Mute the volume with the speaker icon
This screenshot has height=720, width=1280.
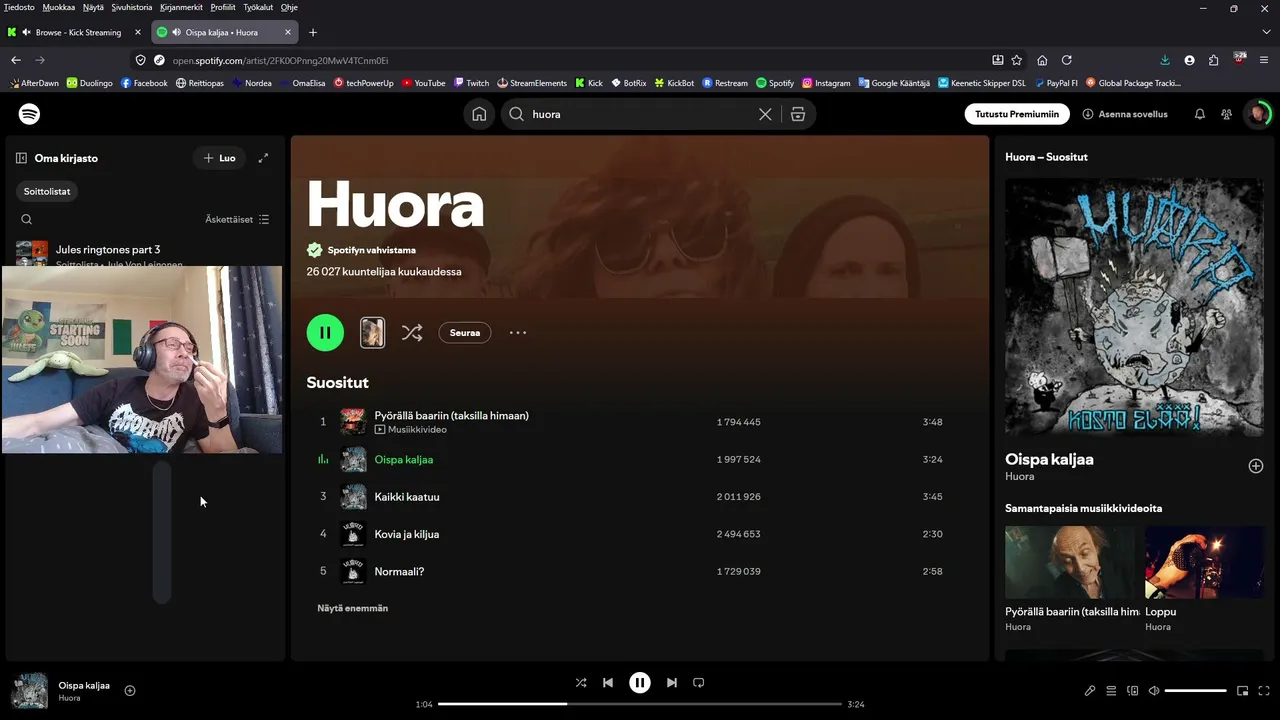coord(1154,691)
